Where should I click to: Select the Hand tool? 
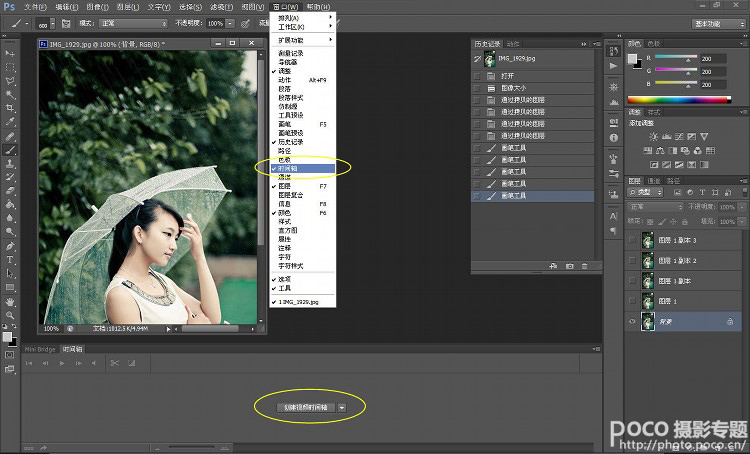click(x=10, y=302)
